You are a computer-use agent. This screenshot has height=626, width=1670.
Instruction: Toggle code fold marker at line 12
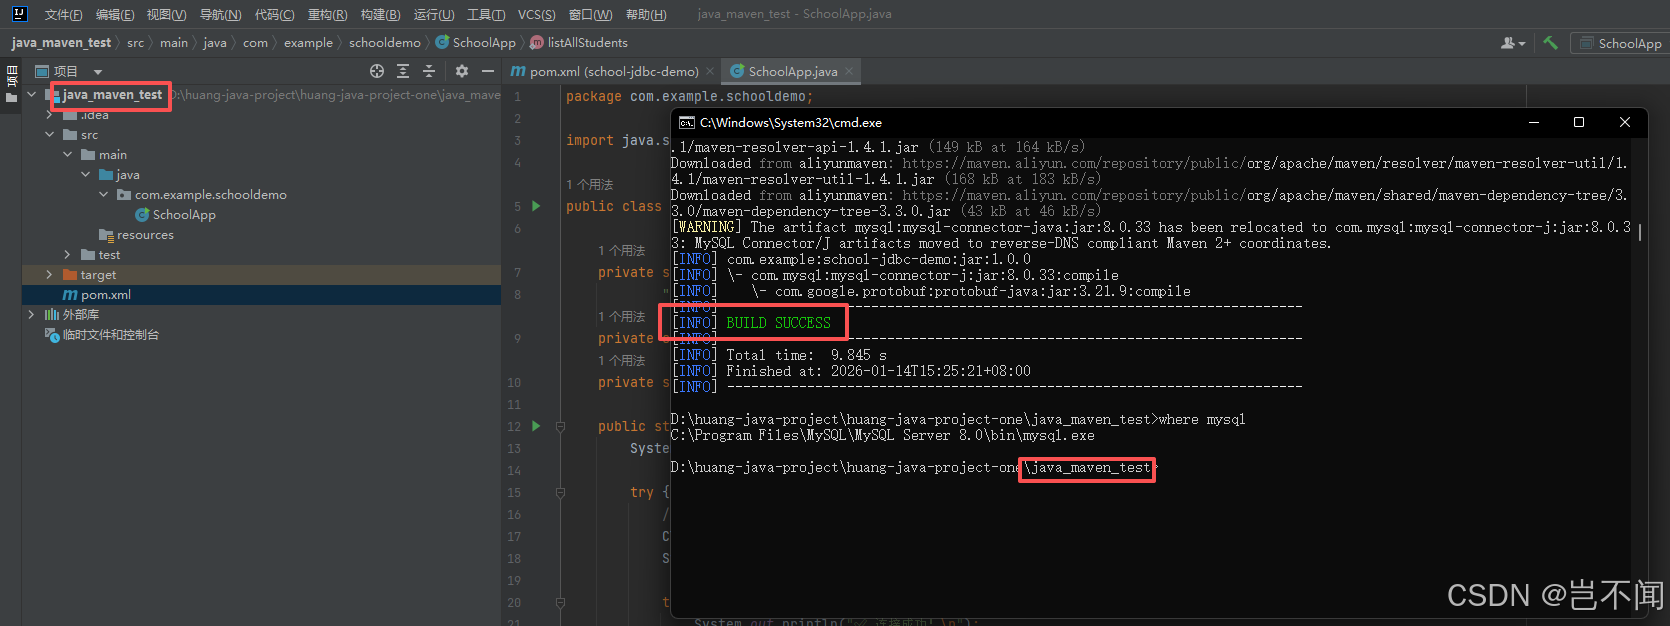click(x=560, y=426)
